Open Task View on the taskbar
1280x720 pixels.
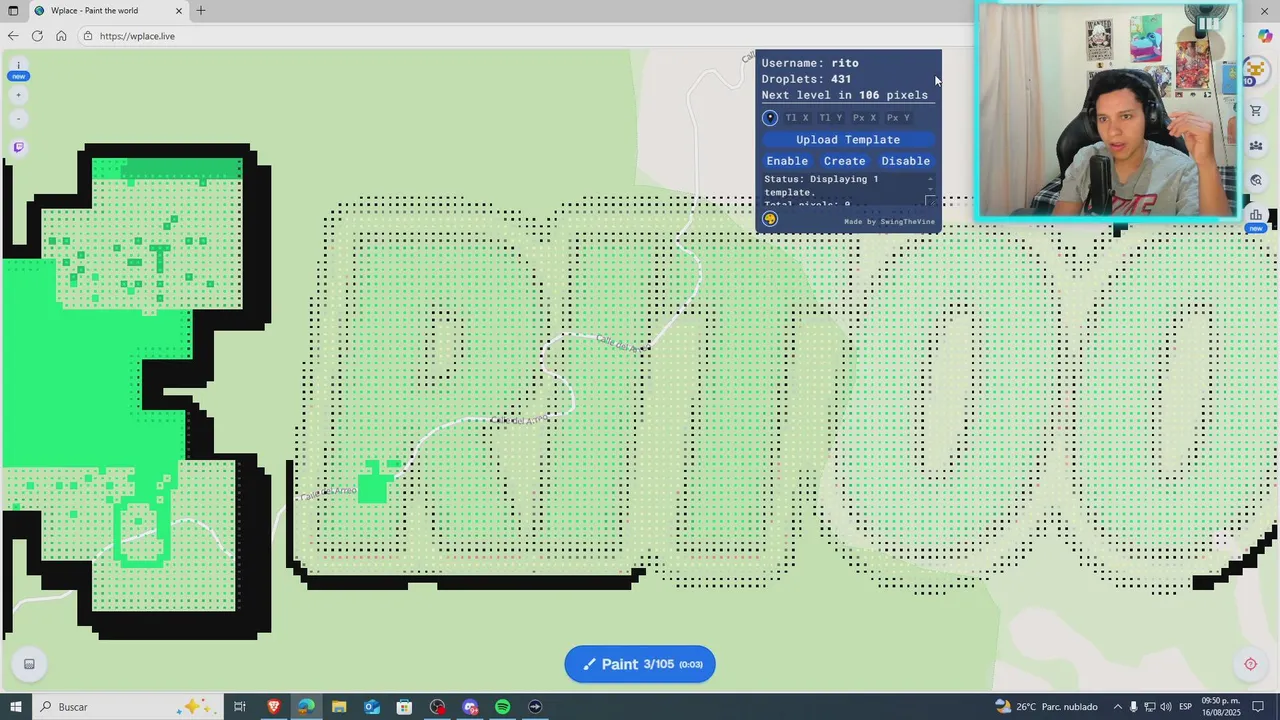240,707
